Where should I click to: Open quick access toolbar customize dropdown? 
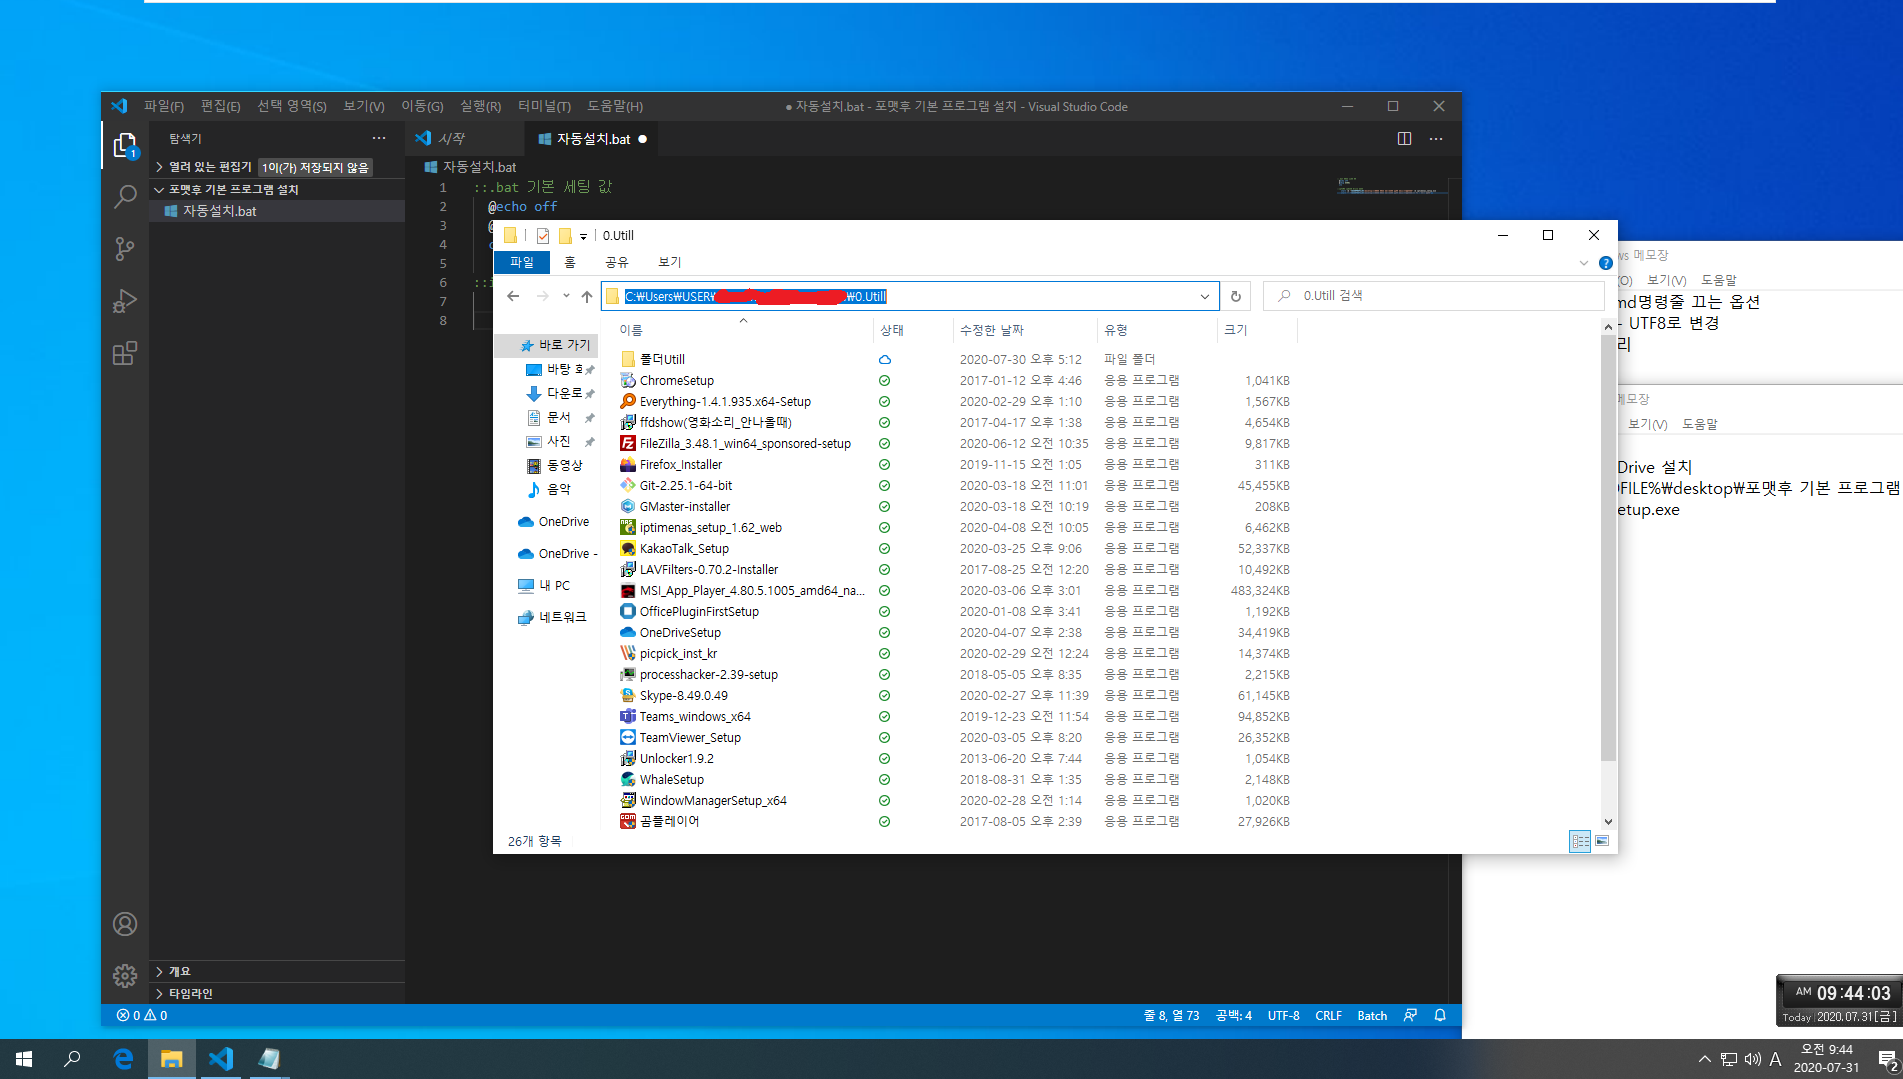(583, 236)
